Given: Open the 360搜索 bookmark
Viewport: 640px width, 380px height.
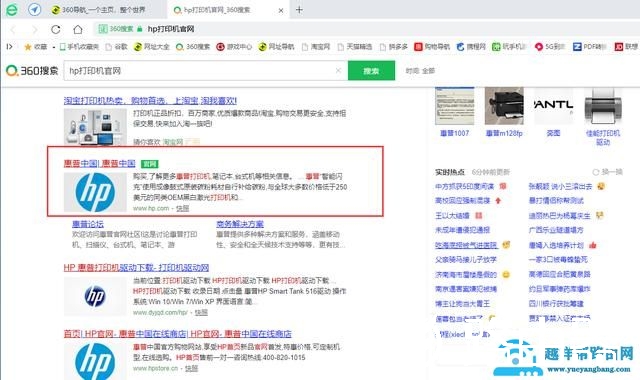Looking at the screenshot, I should pos(193,47).
